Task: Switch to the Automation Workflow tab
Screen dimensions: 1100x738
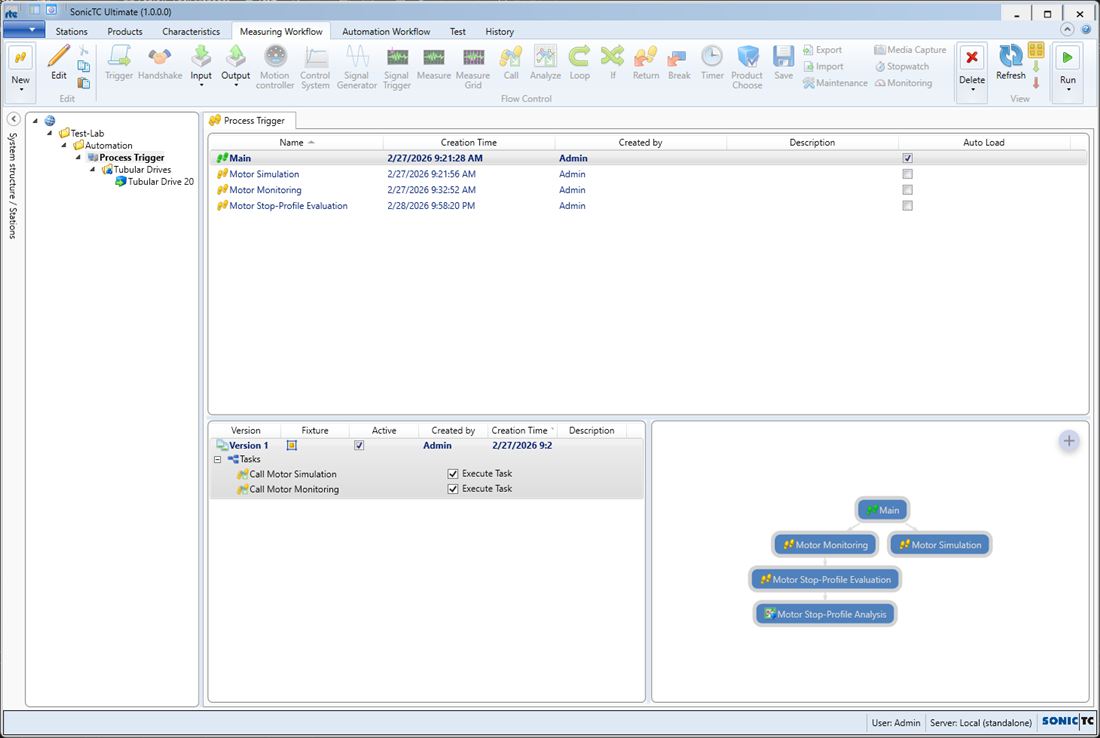Action: pyautogui.click(x=387, y=32)
